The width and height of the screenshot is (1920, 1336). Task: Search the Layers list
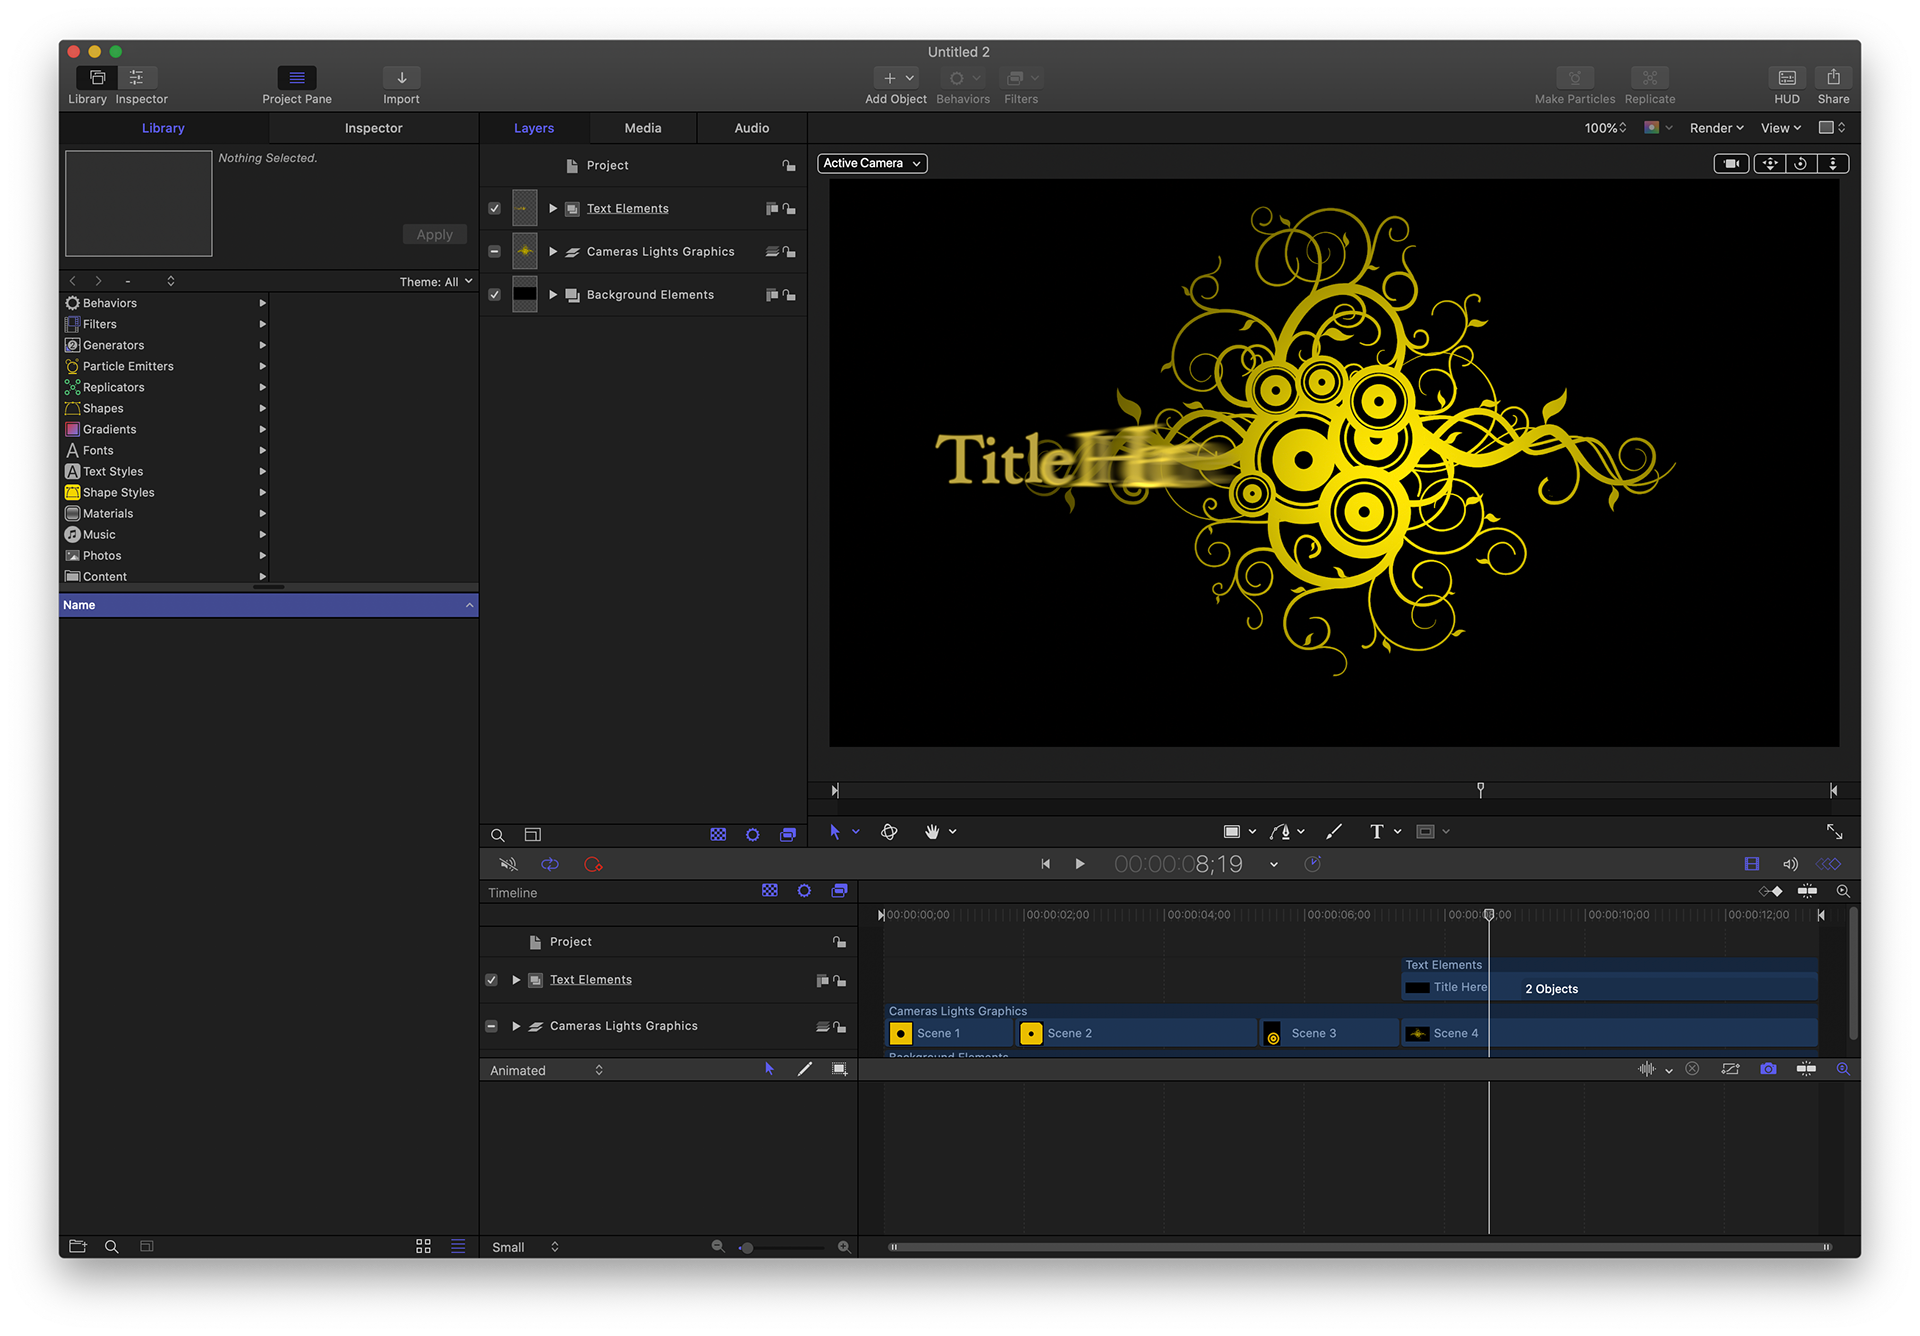497,835
